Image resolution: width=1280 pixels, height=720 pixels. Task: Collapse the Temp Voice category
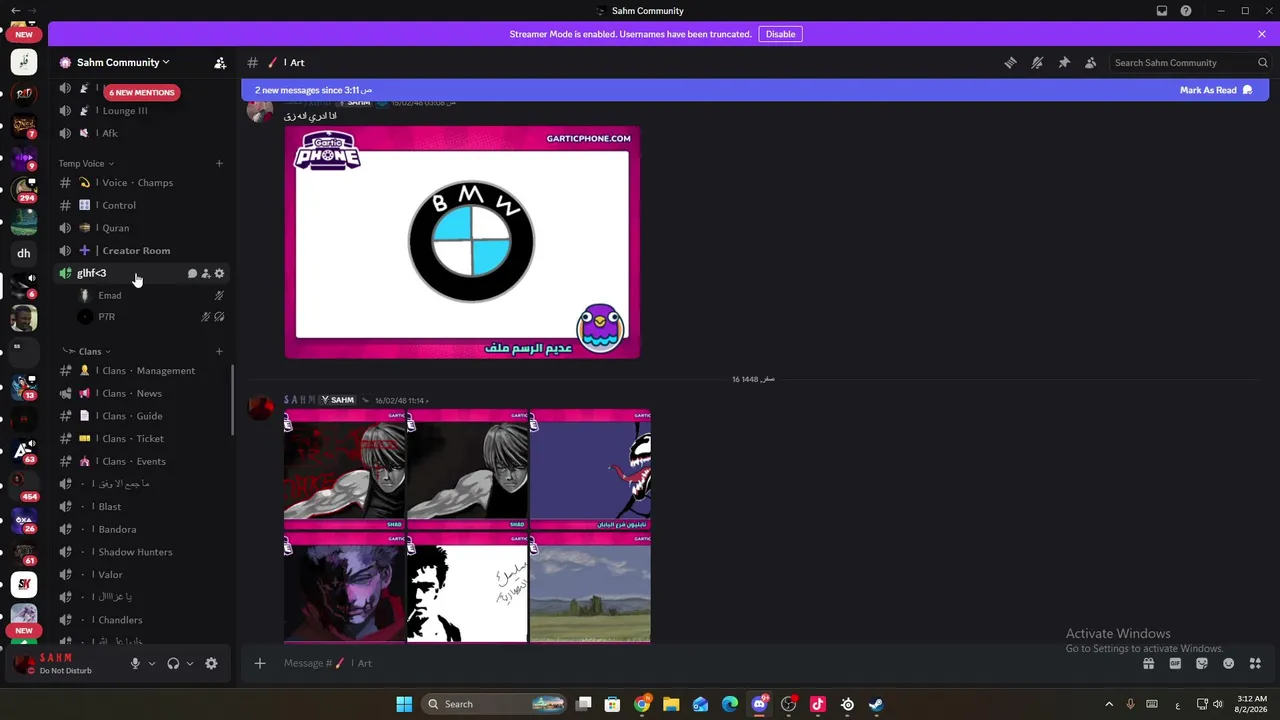point(86,163)
